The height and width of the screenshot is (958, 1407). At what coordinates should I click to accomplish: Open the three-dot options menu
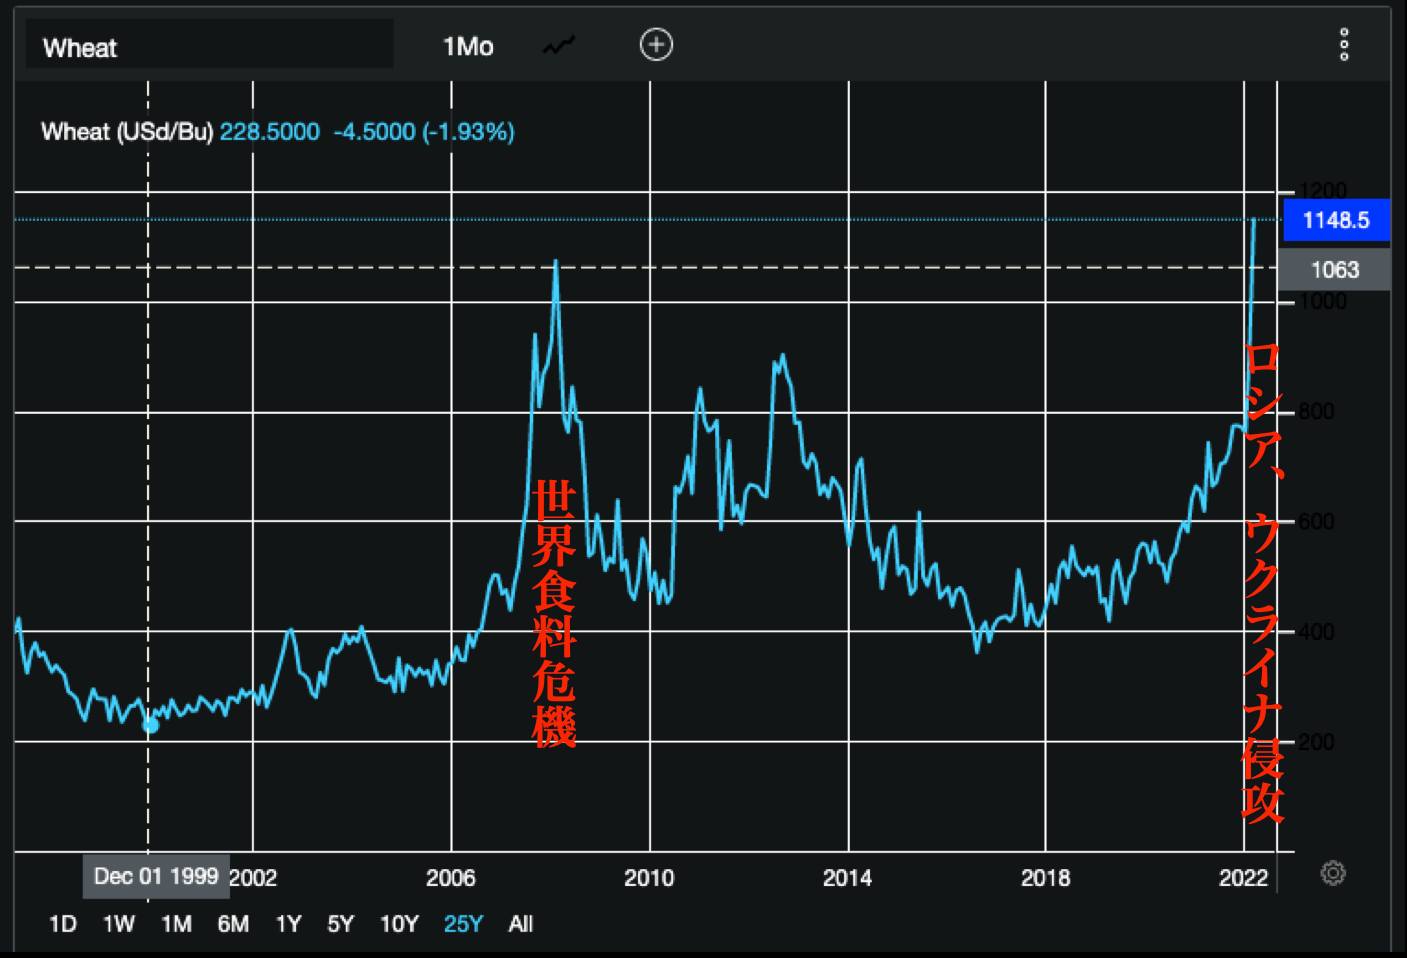[1344, 45]
